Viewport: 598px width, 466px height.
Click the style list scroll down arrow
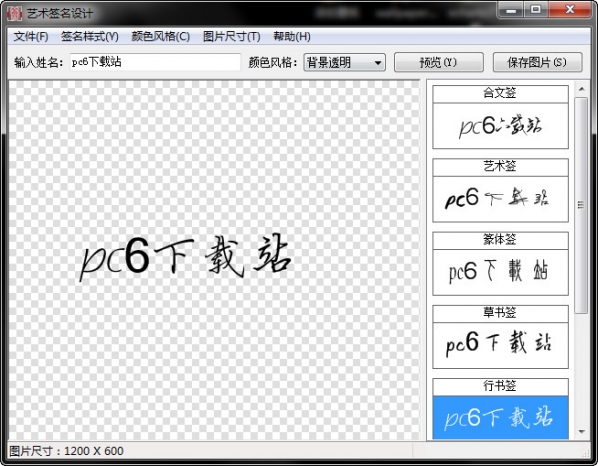click(582, 432)
